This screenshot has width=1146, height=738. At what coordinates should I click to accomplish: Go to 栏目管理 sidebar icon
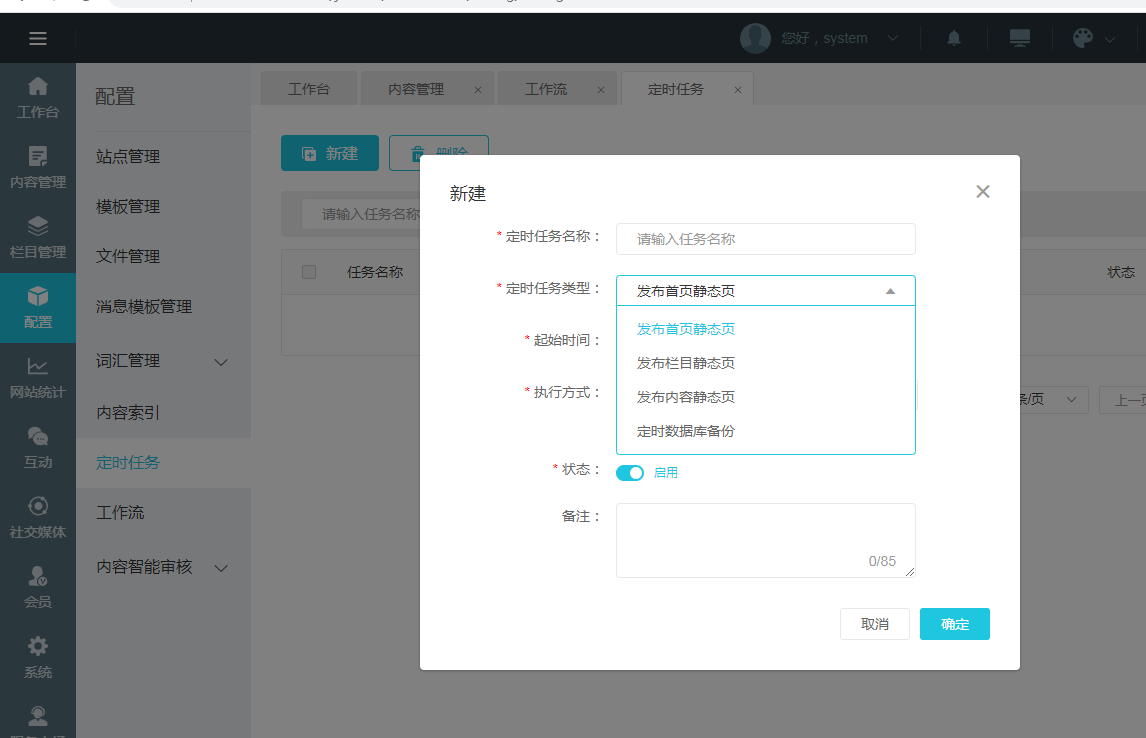click(x=38, y=237)
